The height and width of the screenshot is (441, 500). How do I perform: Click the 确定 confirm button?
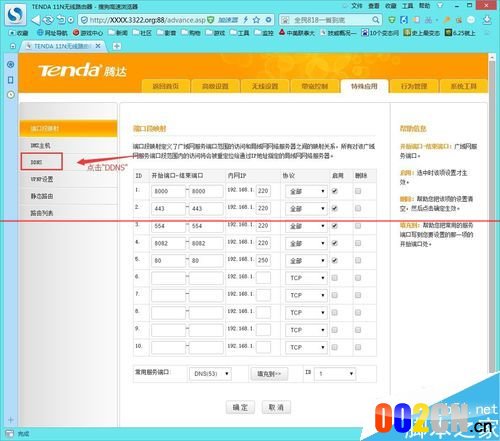point(240,407)
